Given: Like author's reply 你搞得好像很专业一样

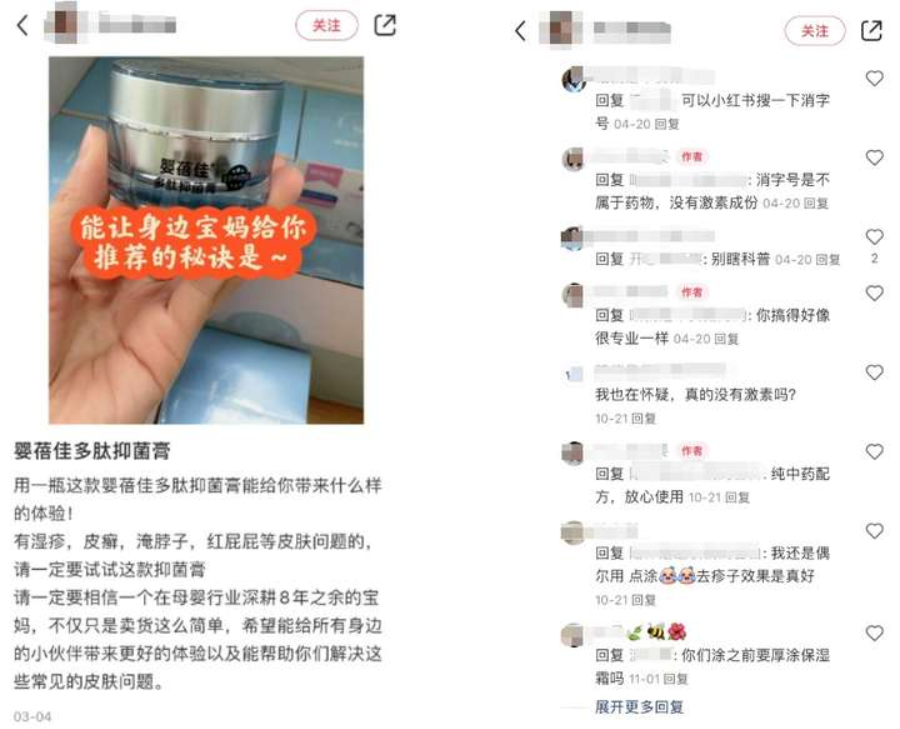Looking at the screenshot, I should click(874, 293).
